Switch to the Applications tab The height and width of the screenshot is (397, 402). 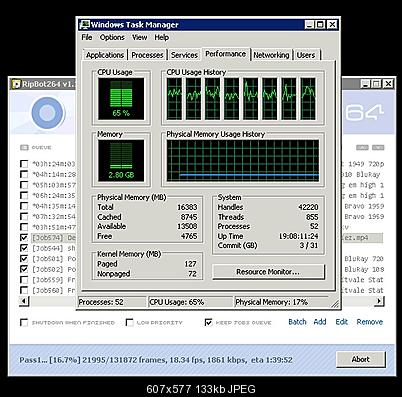pos(105,55)
